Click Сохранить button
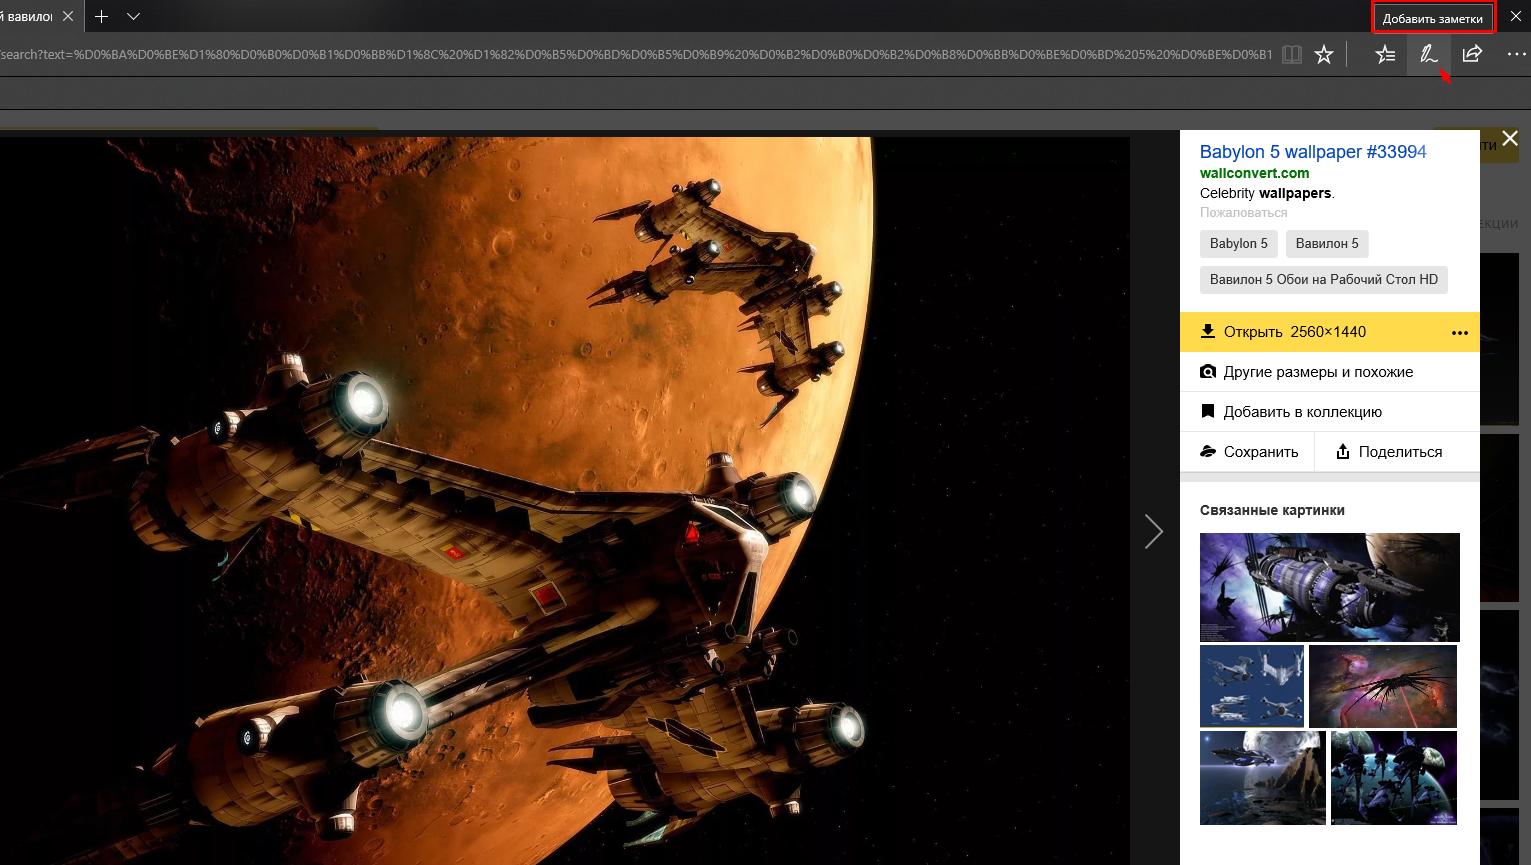This screenshot has height=865, width=1531. coord(1249,452)
